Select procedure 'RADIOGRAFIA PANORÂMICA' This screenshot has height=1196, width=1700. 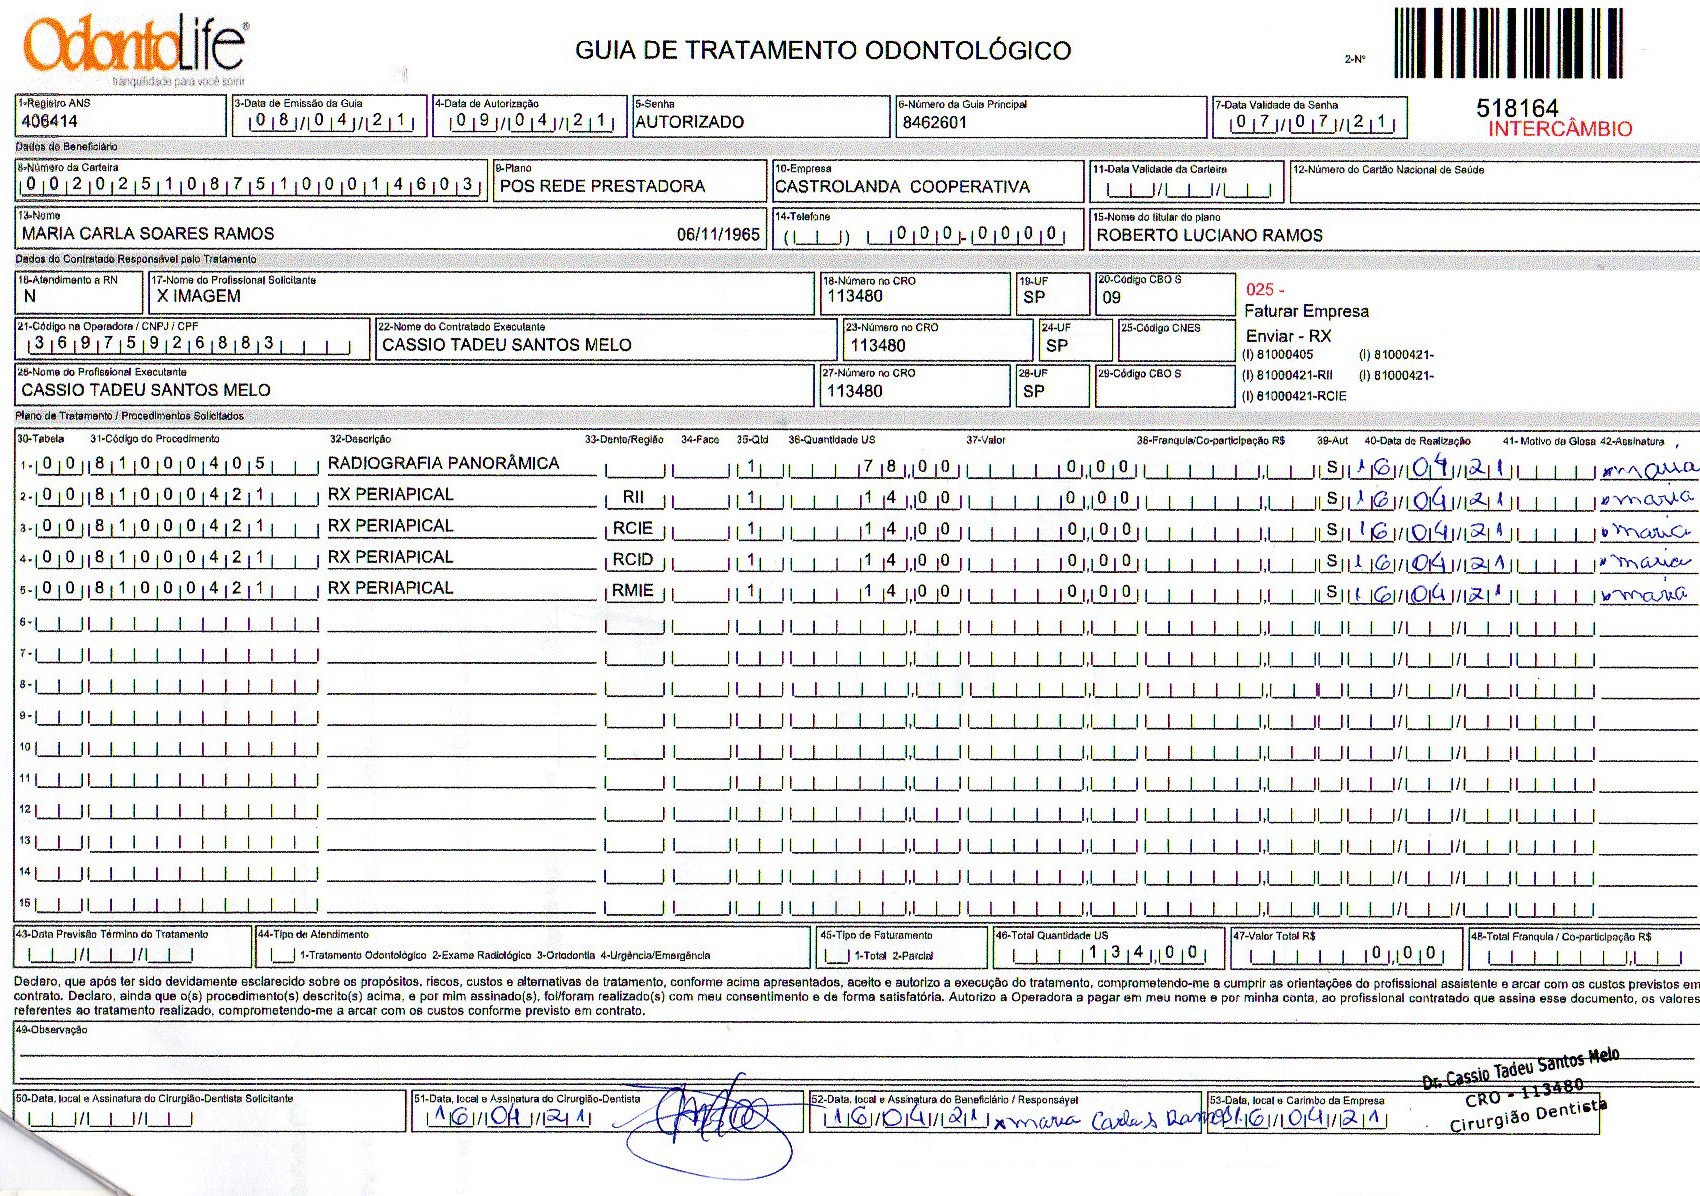coord(443,463)
